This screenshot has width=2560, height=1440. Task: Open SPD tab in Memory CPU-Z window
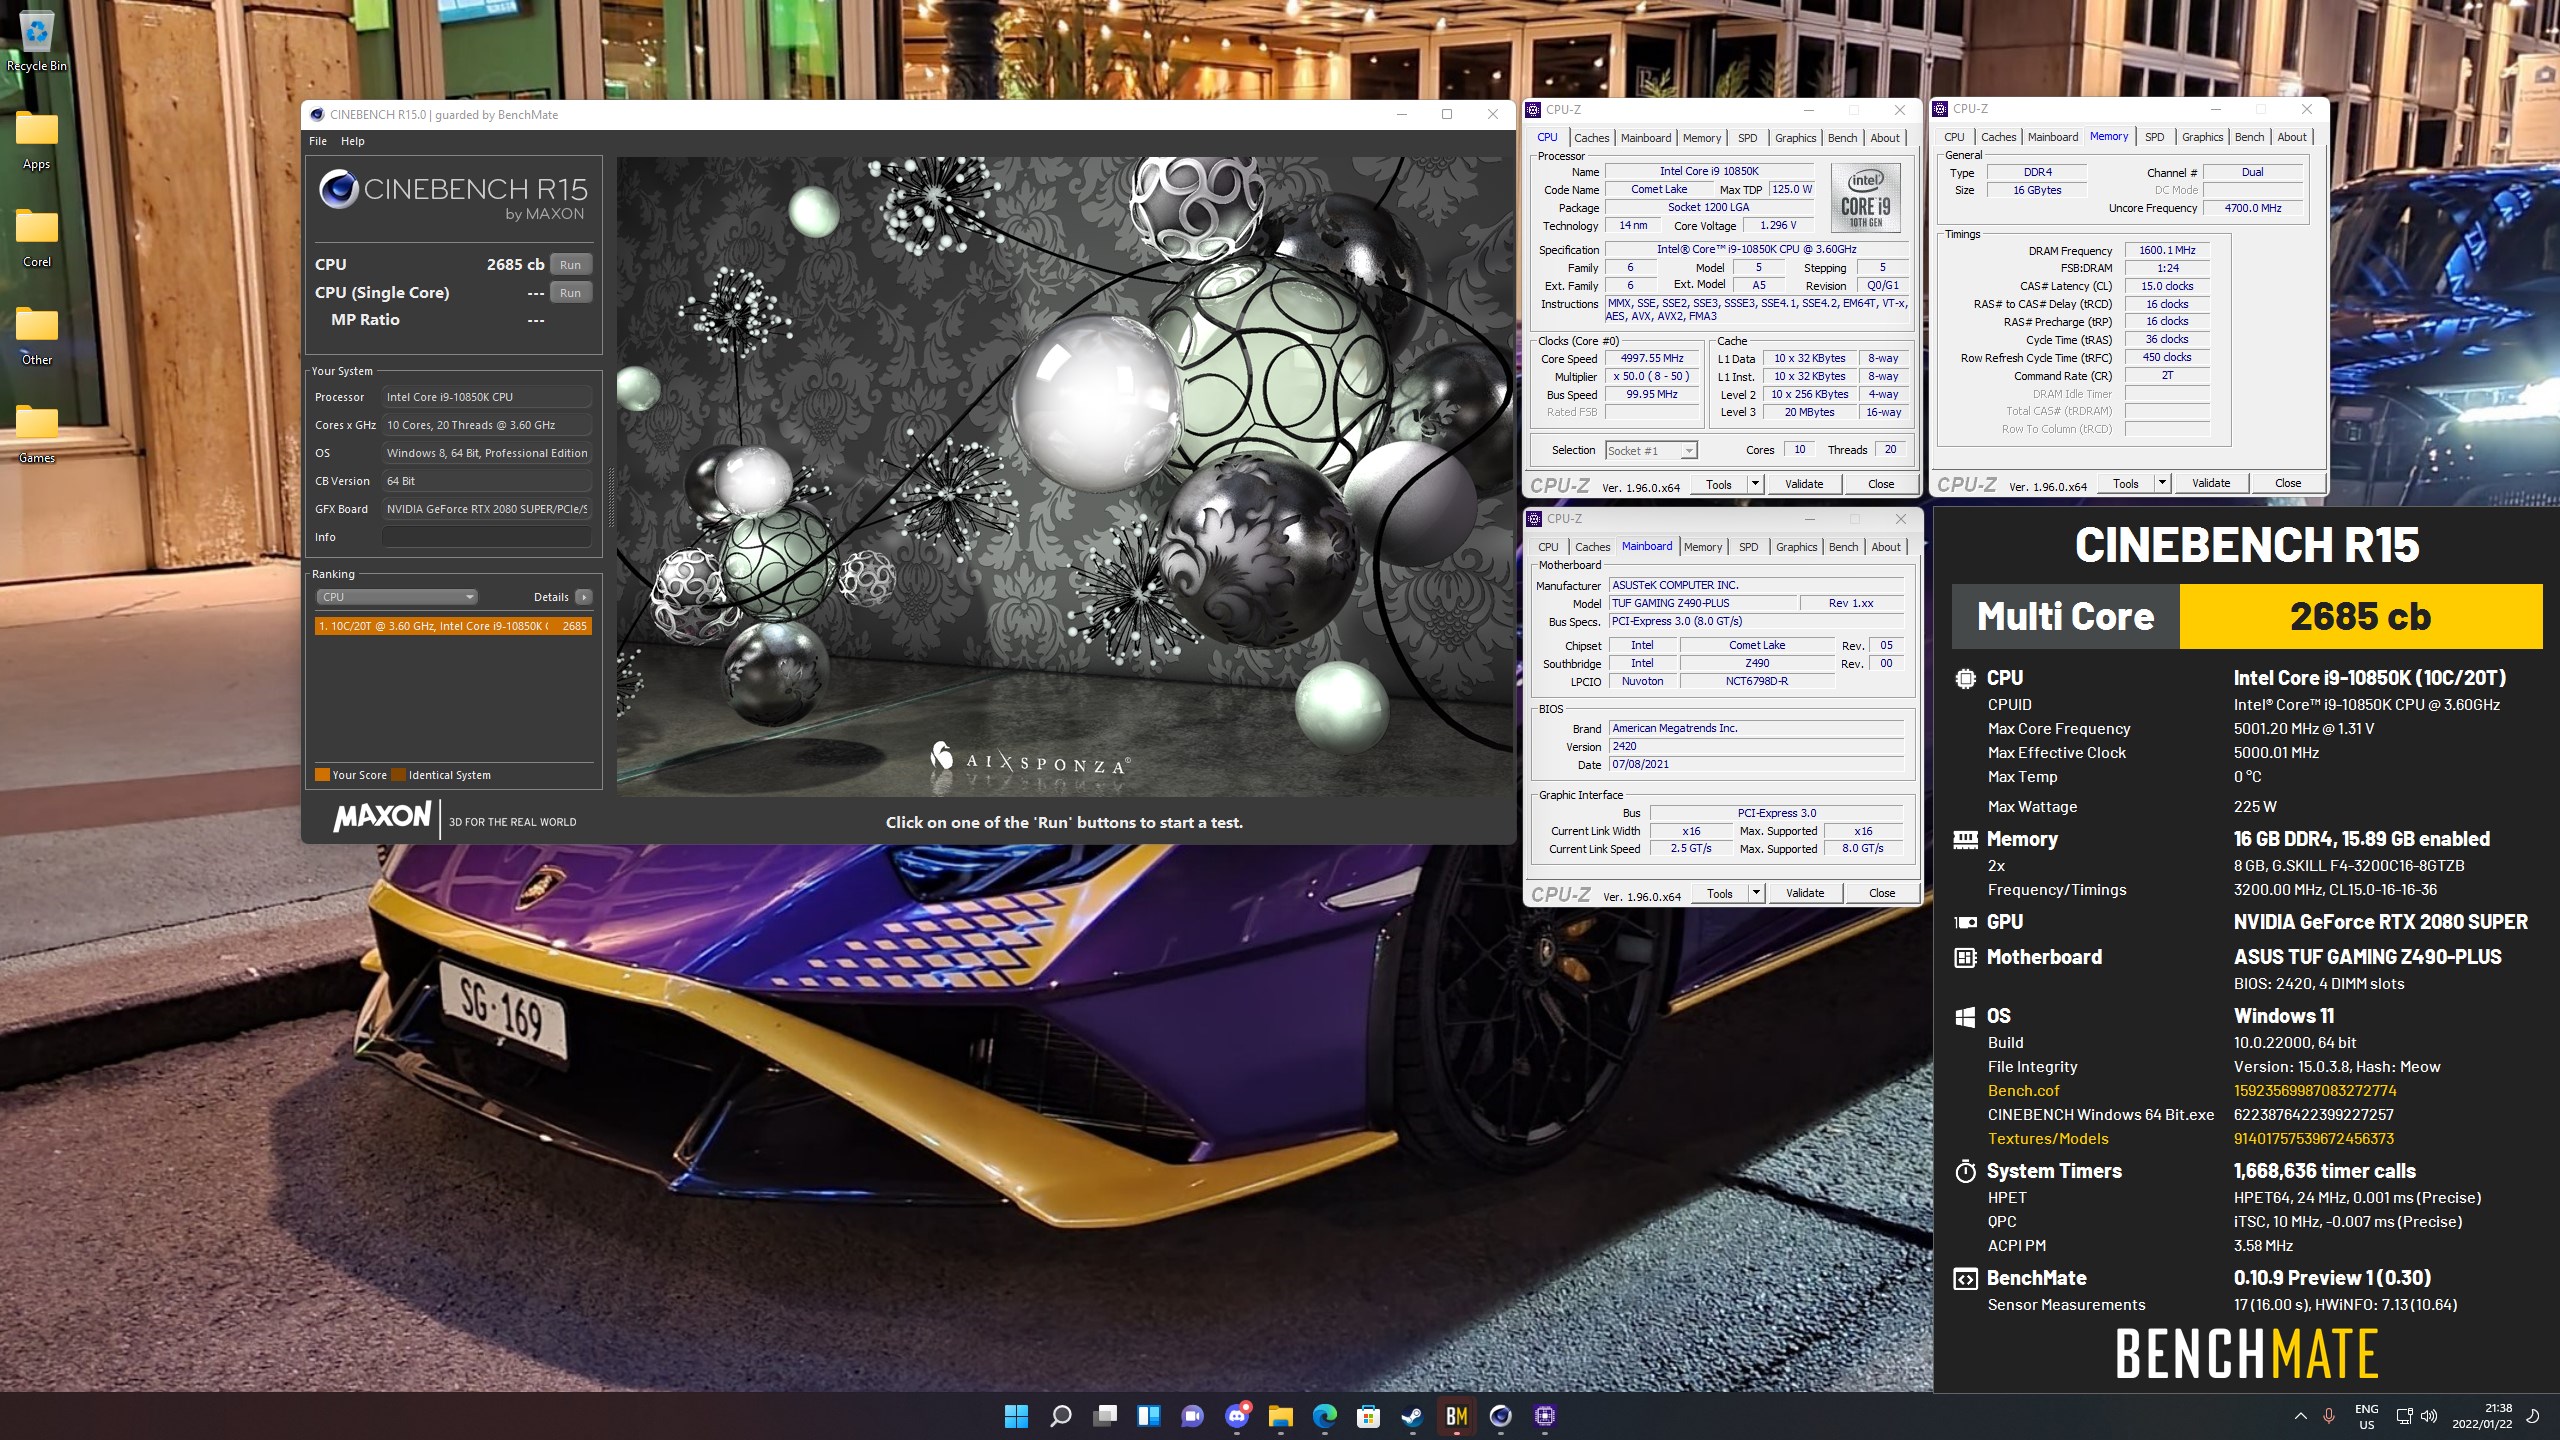pos(2154,137)
